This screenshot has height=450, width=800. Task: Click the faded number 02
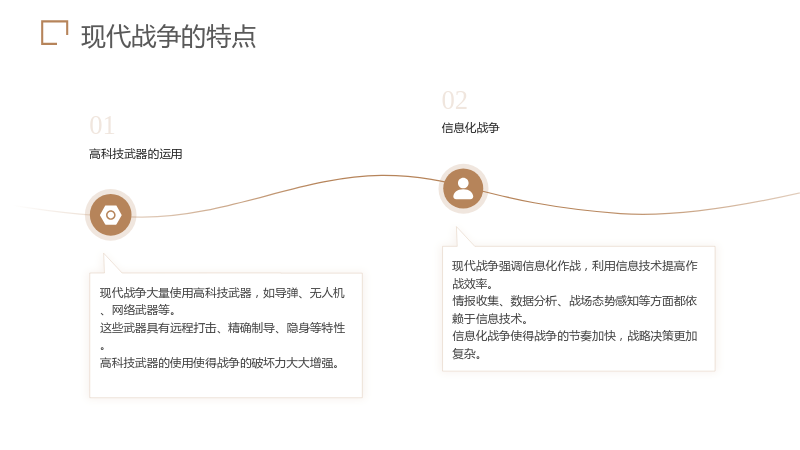pyautogui.click(x=455, y=101)
